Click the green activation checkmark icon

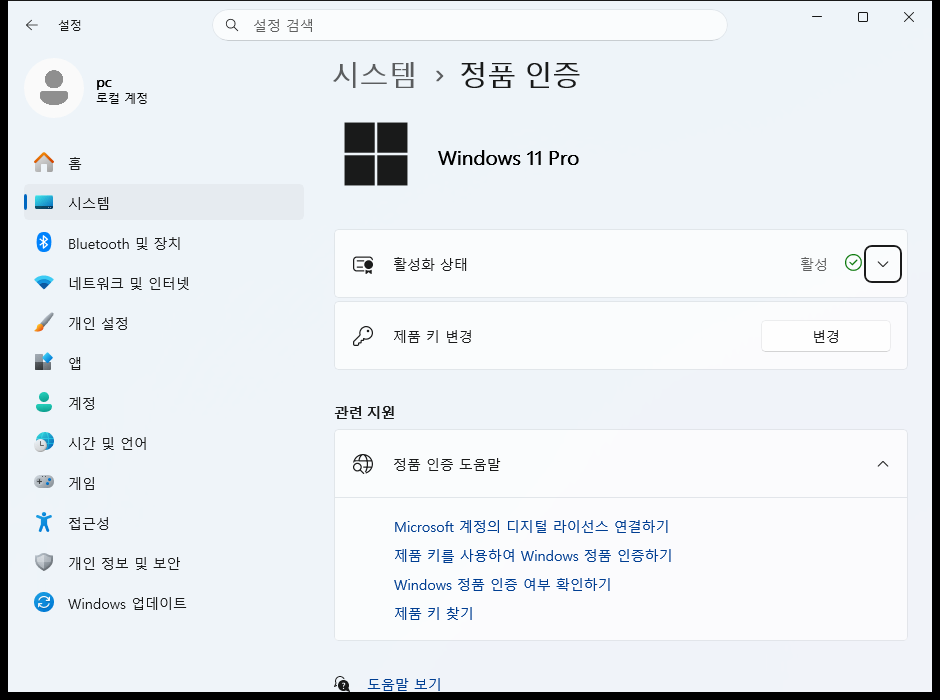[x=853, y=262]
